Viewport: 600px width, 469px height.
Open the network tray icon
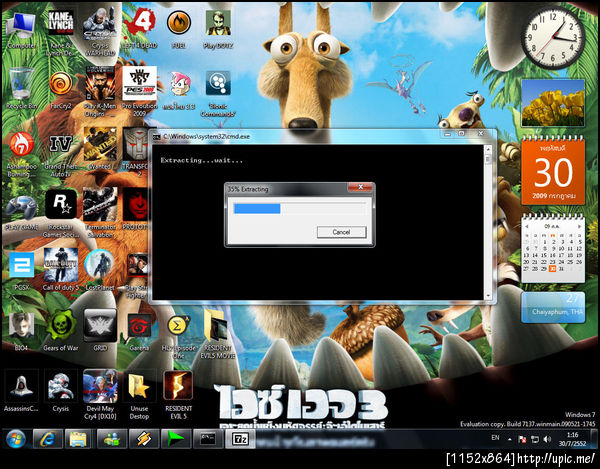pyautogui.click(x=535, y=439)
